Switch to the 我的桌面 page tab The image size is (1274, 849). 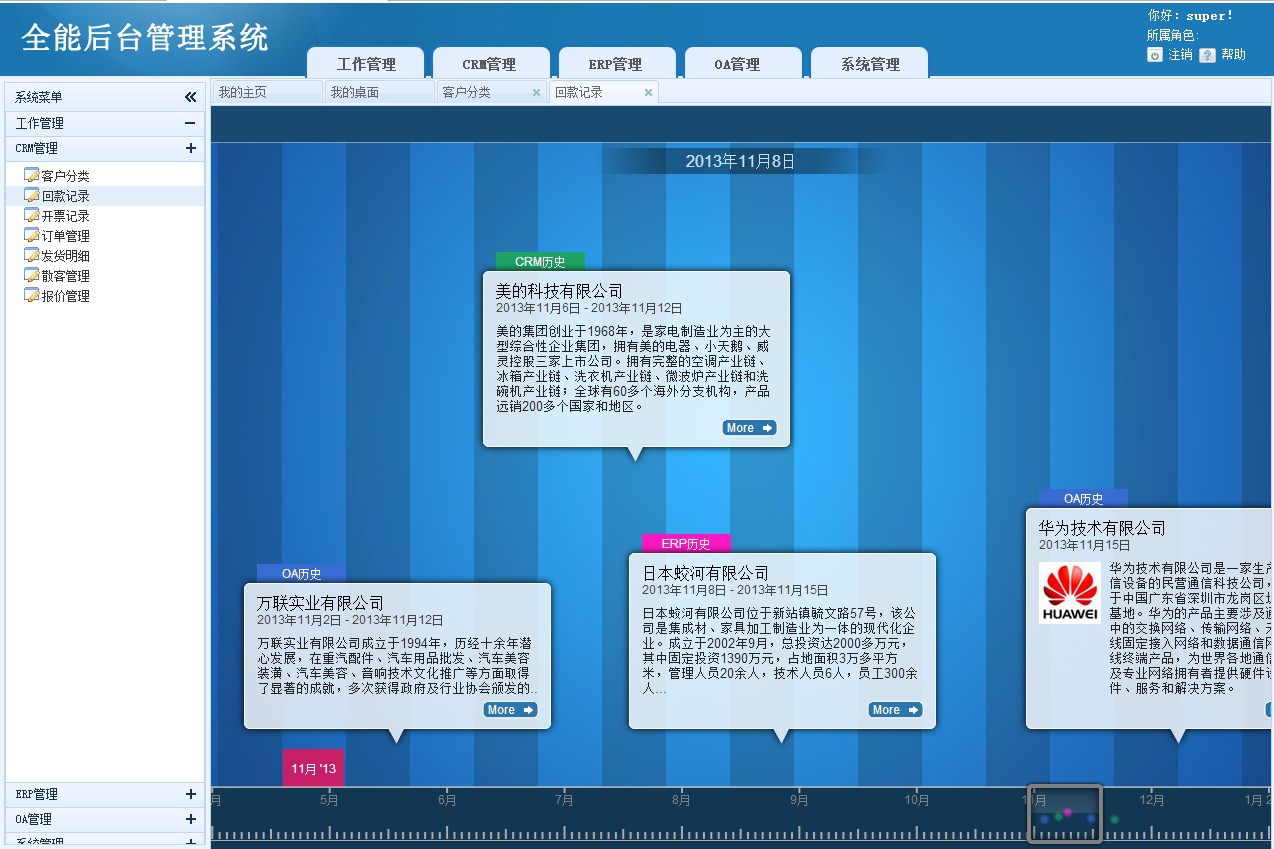[379, 92]
